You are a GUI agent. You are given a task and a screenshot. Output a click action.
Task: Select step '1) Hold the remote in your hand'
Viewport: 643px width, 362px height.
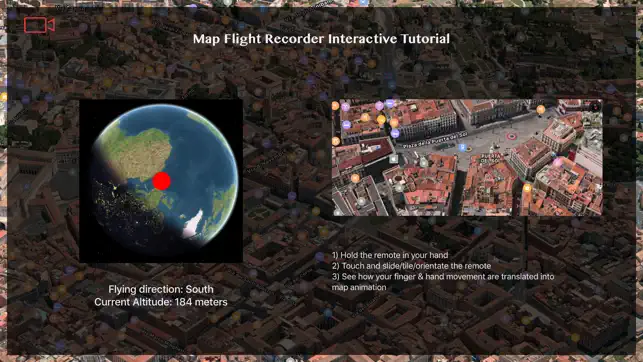click(390, 255)
